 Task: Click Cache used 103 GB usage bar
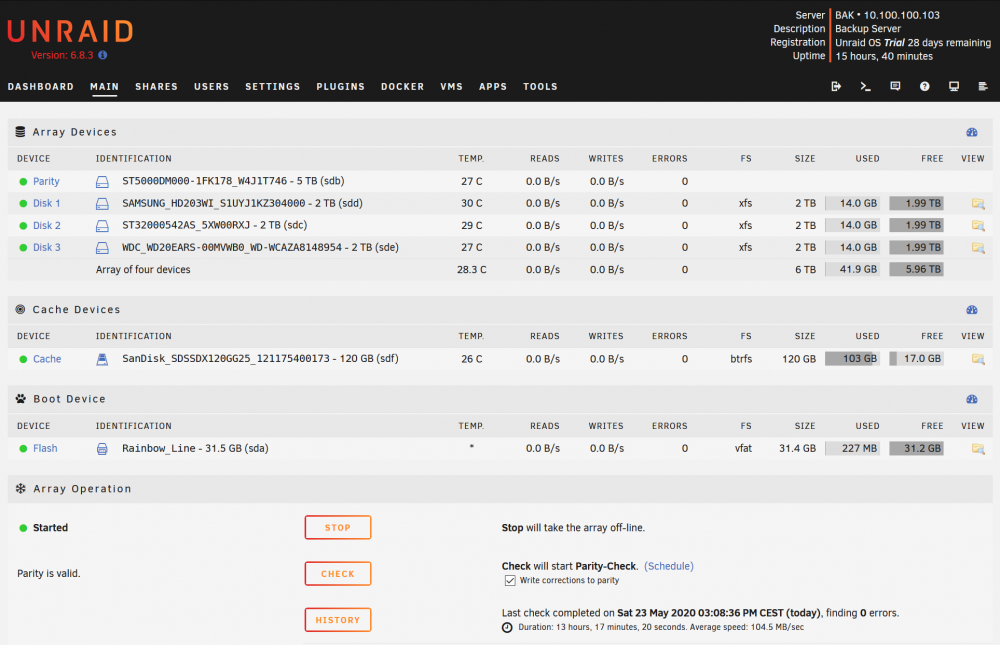point(852,359)
